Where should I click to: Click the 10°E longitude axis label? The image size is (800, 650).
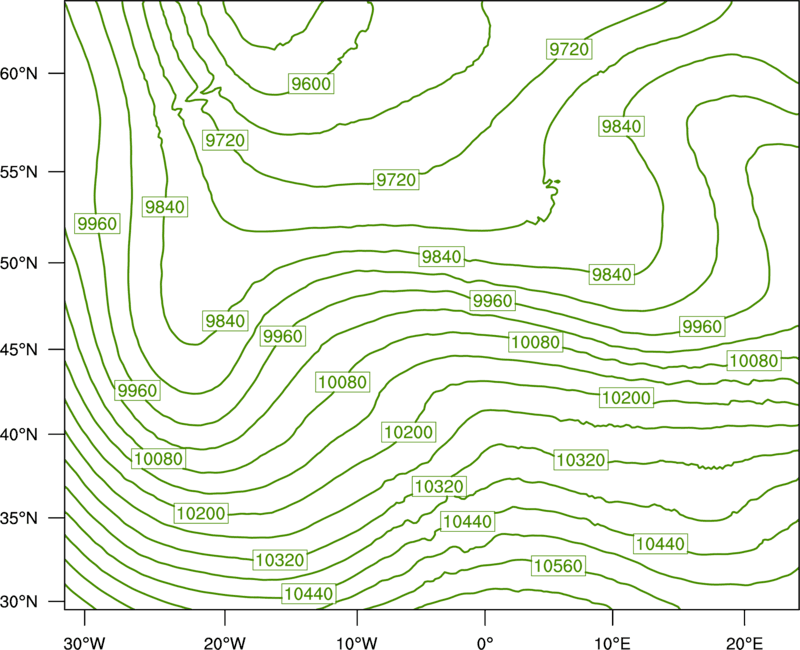(612, 643)
